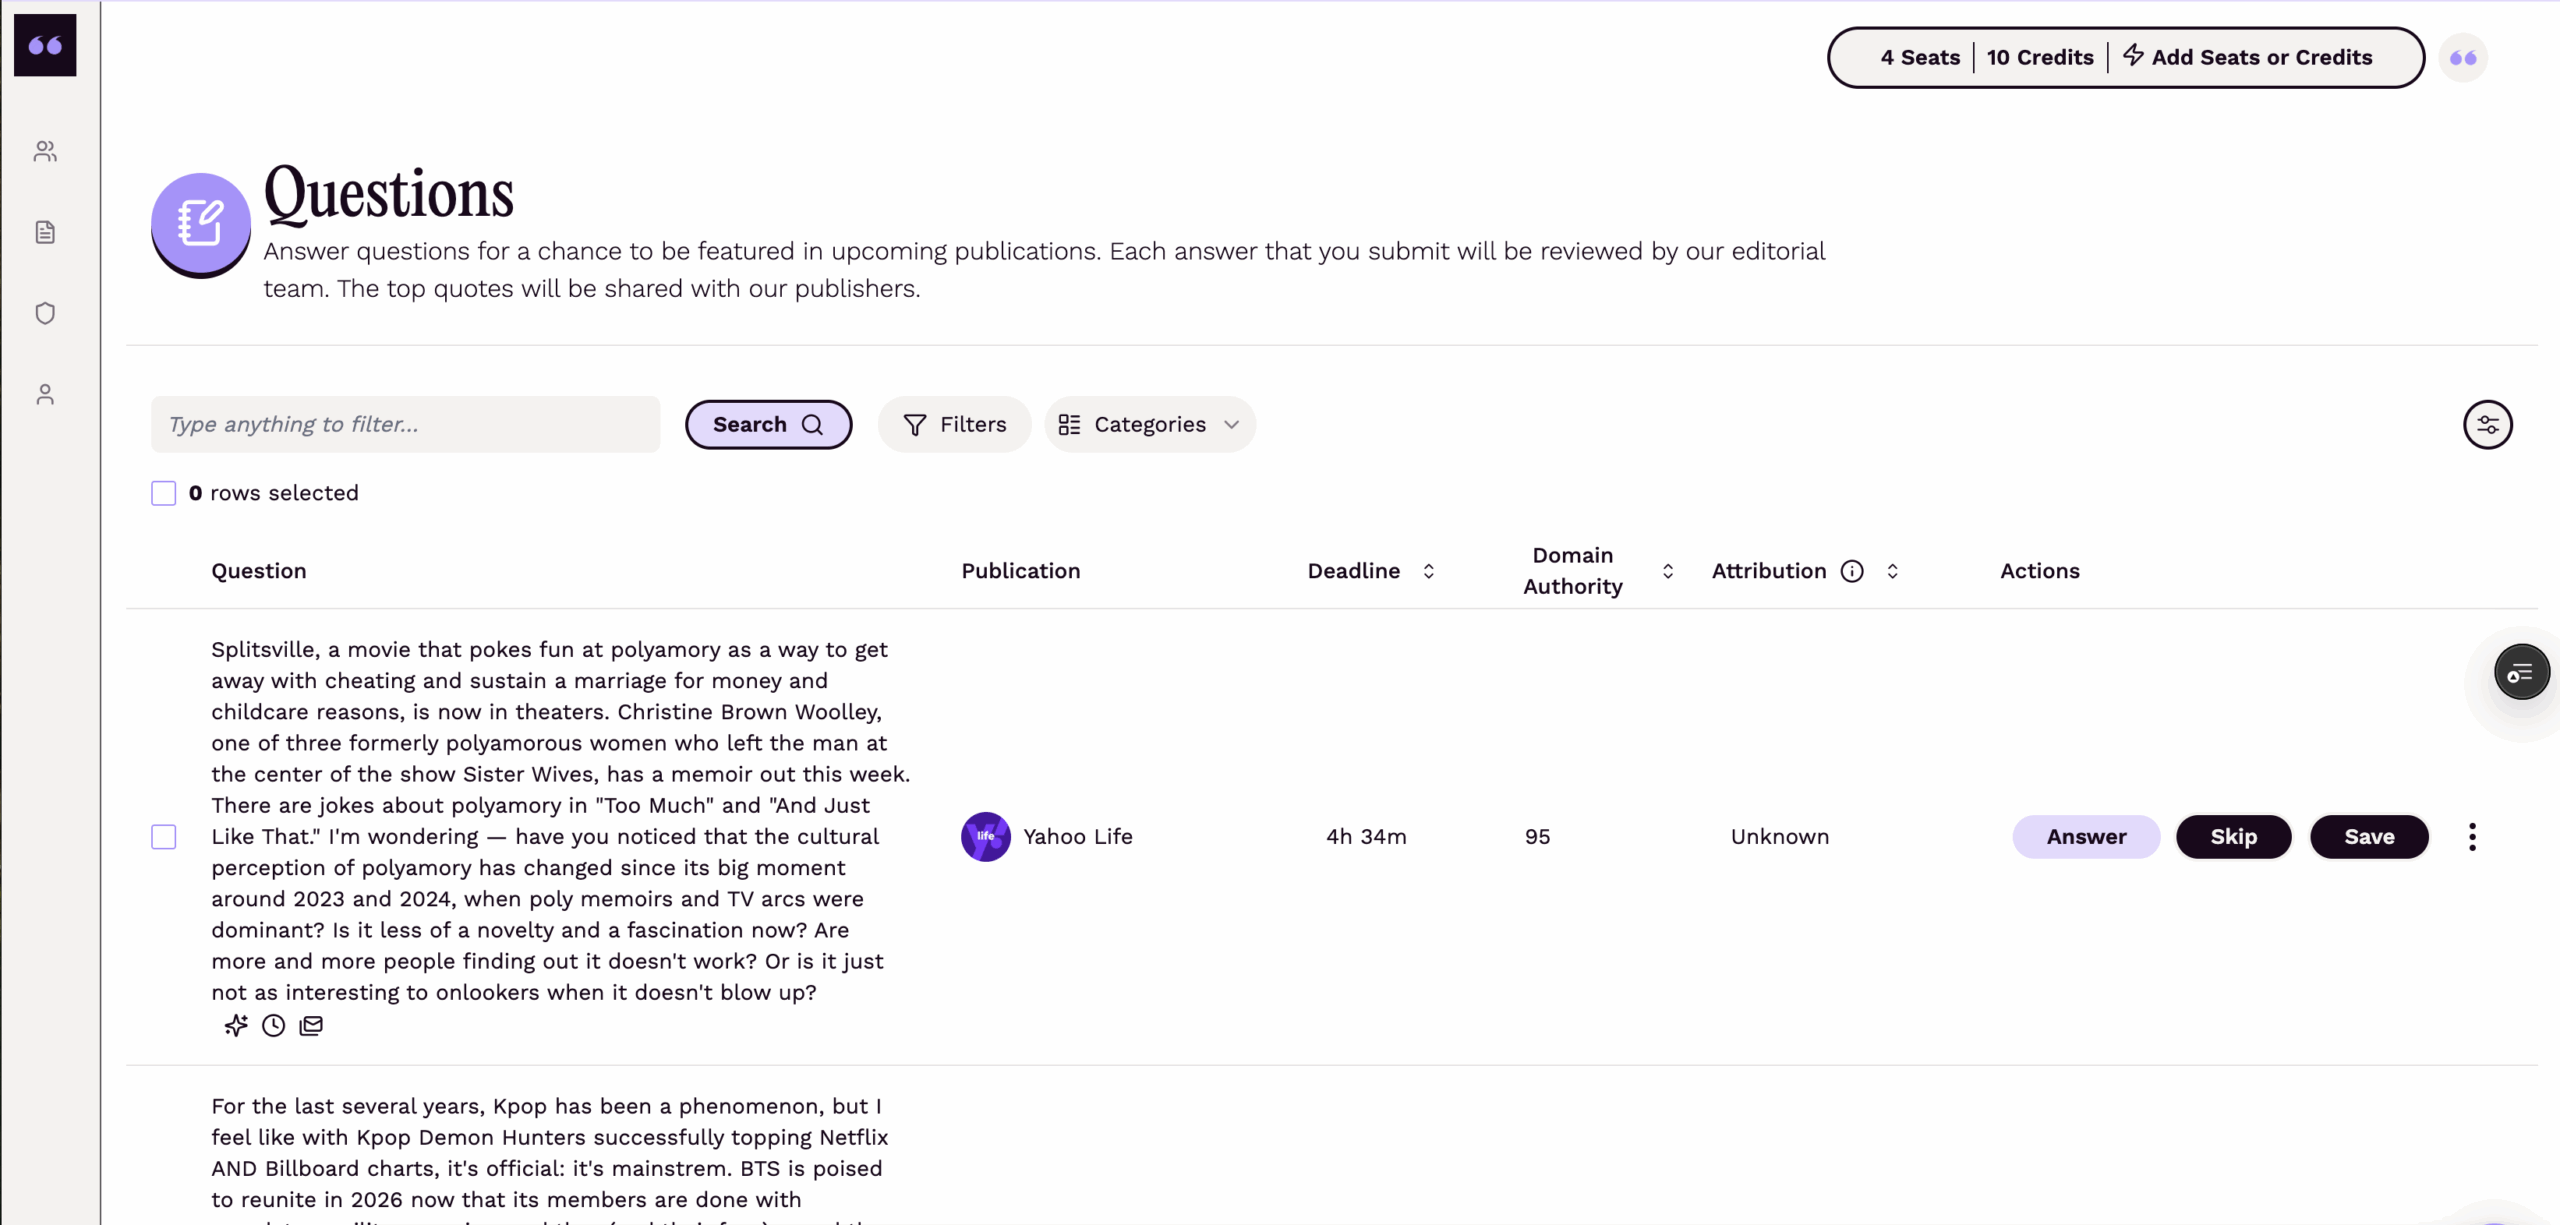Image resolution: width=2560 pixels, height=1225 pixels.
Task: Click the floating list-settings icon on the right edge
Action: click(2521, 671)
